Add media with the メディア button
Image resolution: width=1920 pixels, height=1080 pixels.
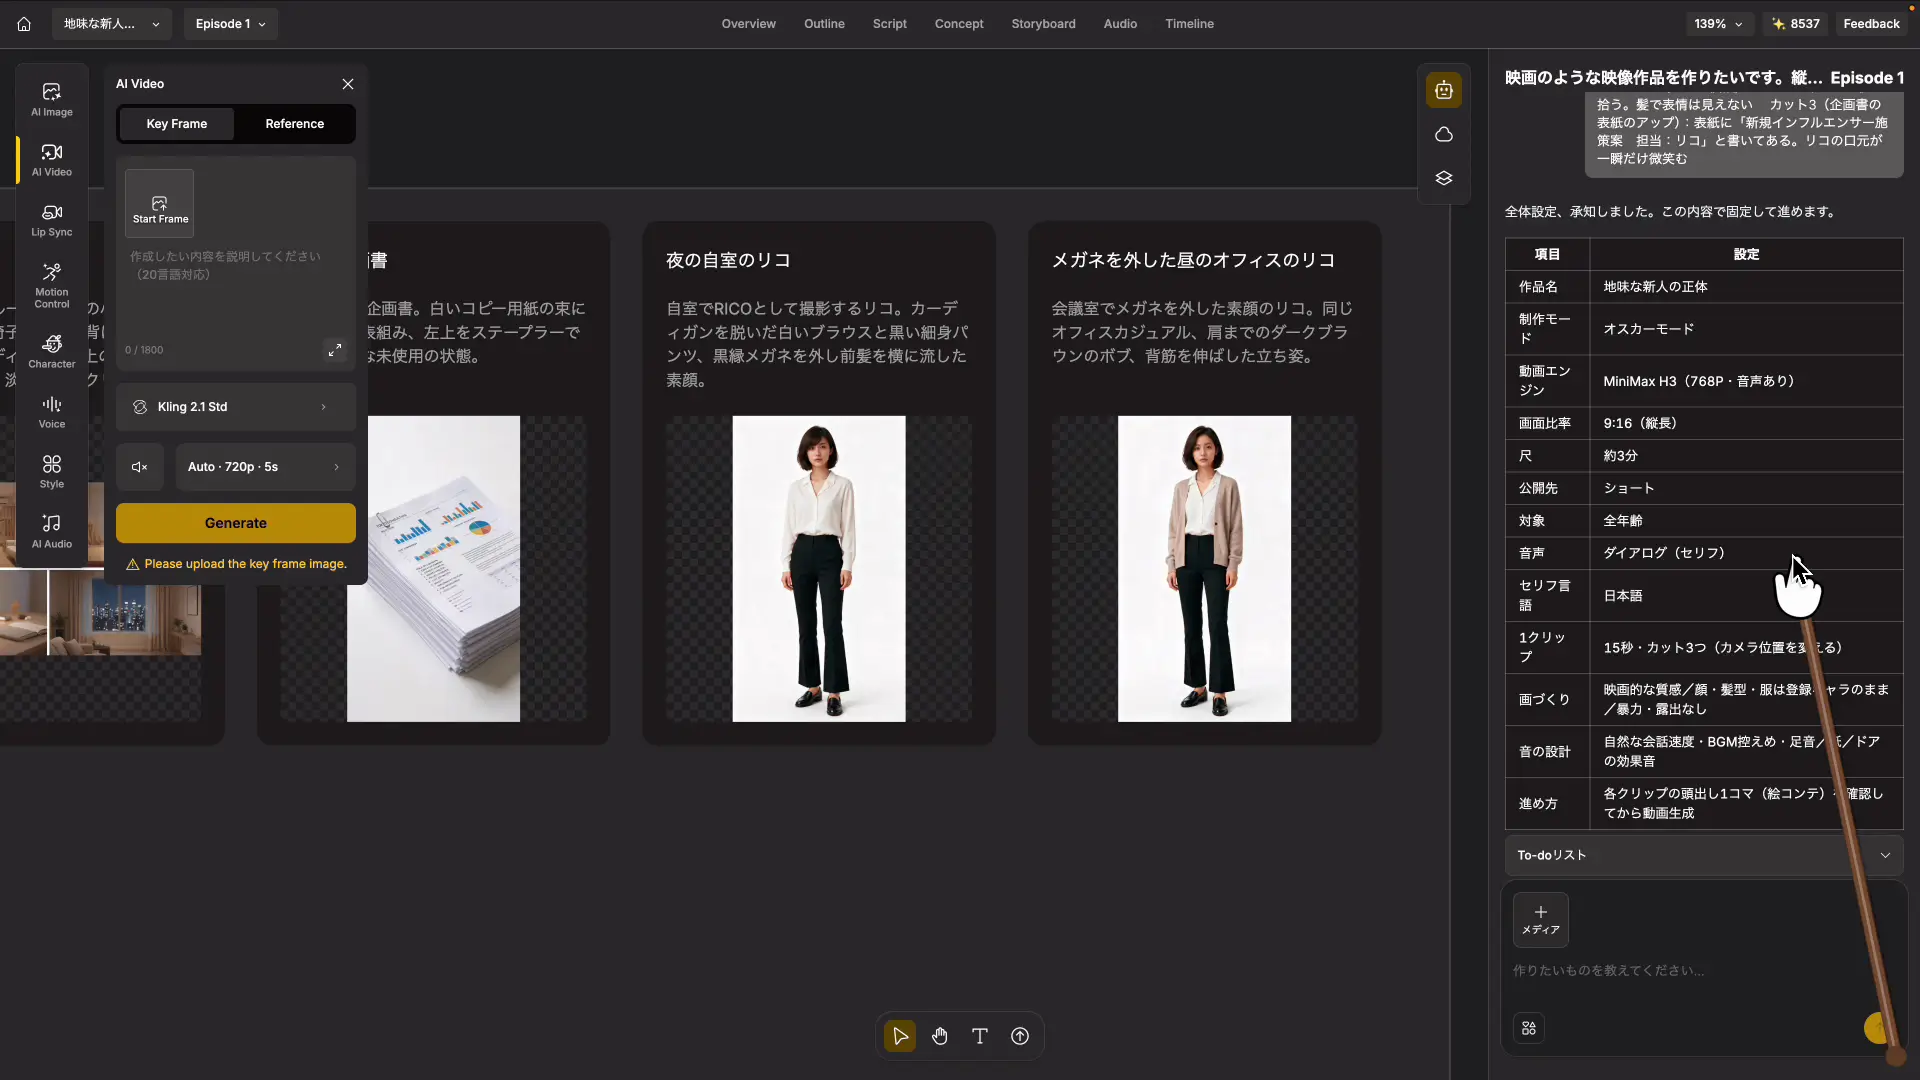tap(1541, 920)
